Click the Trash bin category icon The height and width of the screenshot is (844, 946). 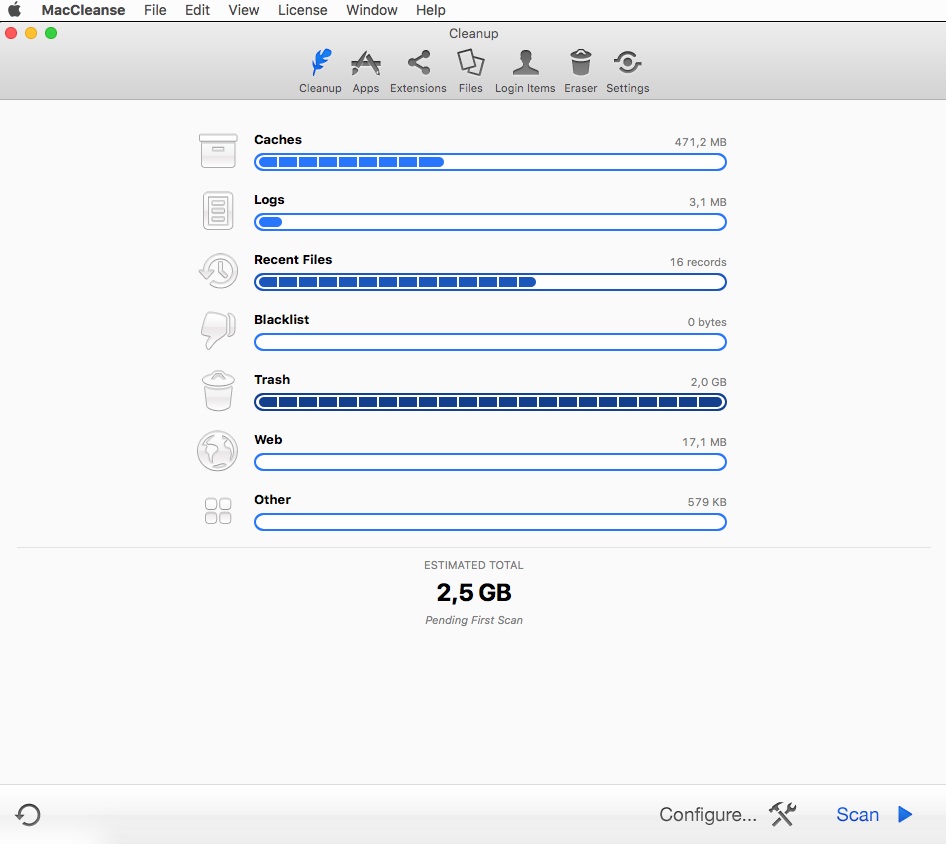[218, 390]
